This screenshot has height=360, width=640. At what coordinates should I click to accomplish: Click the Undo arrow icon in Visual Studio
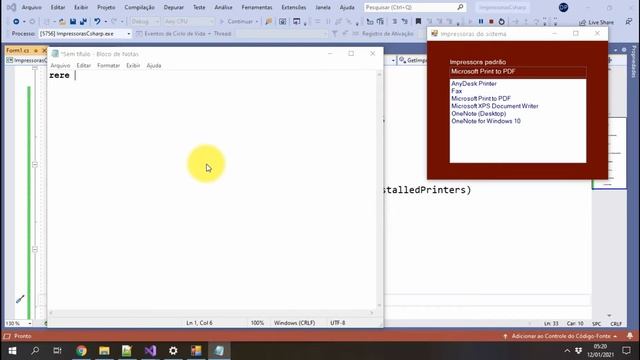(97, 21)
